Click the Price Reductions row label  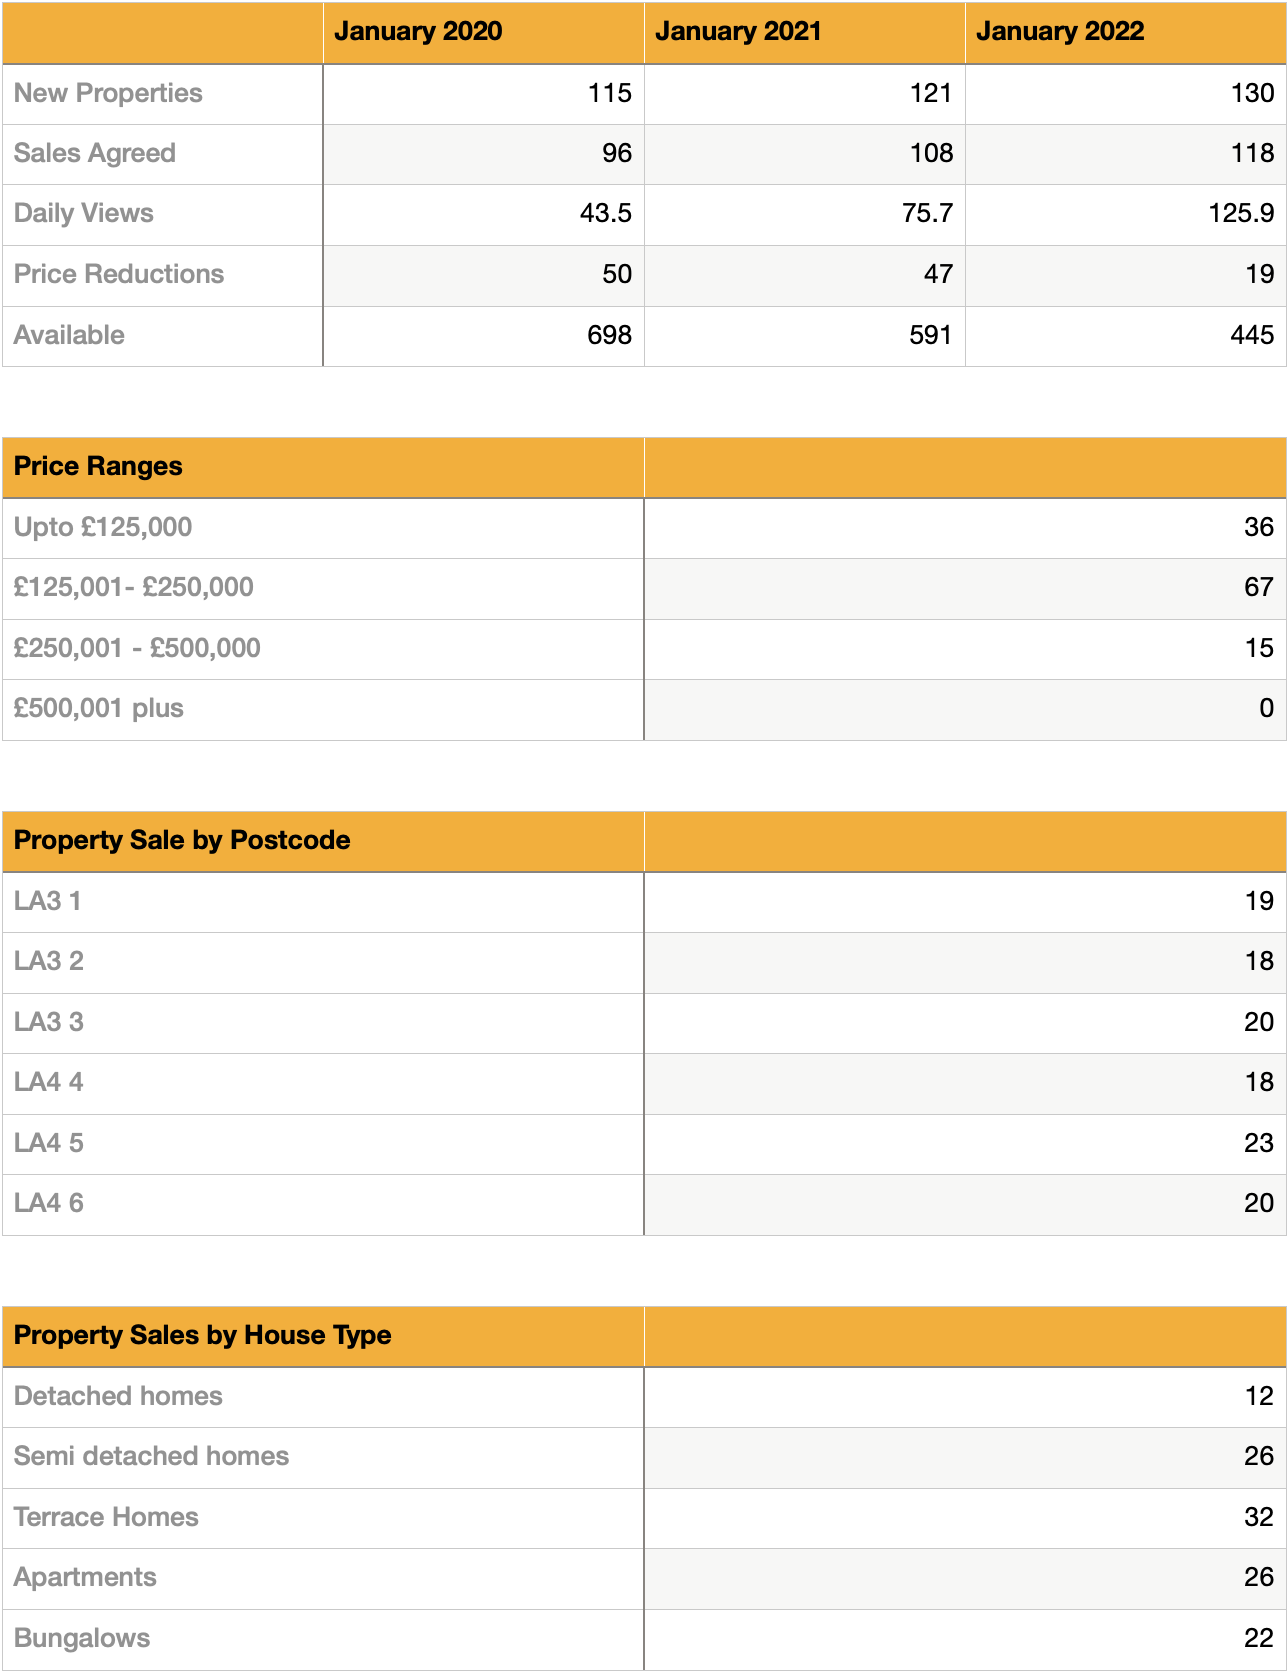pos(119,274)
